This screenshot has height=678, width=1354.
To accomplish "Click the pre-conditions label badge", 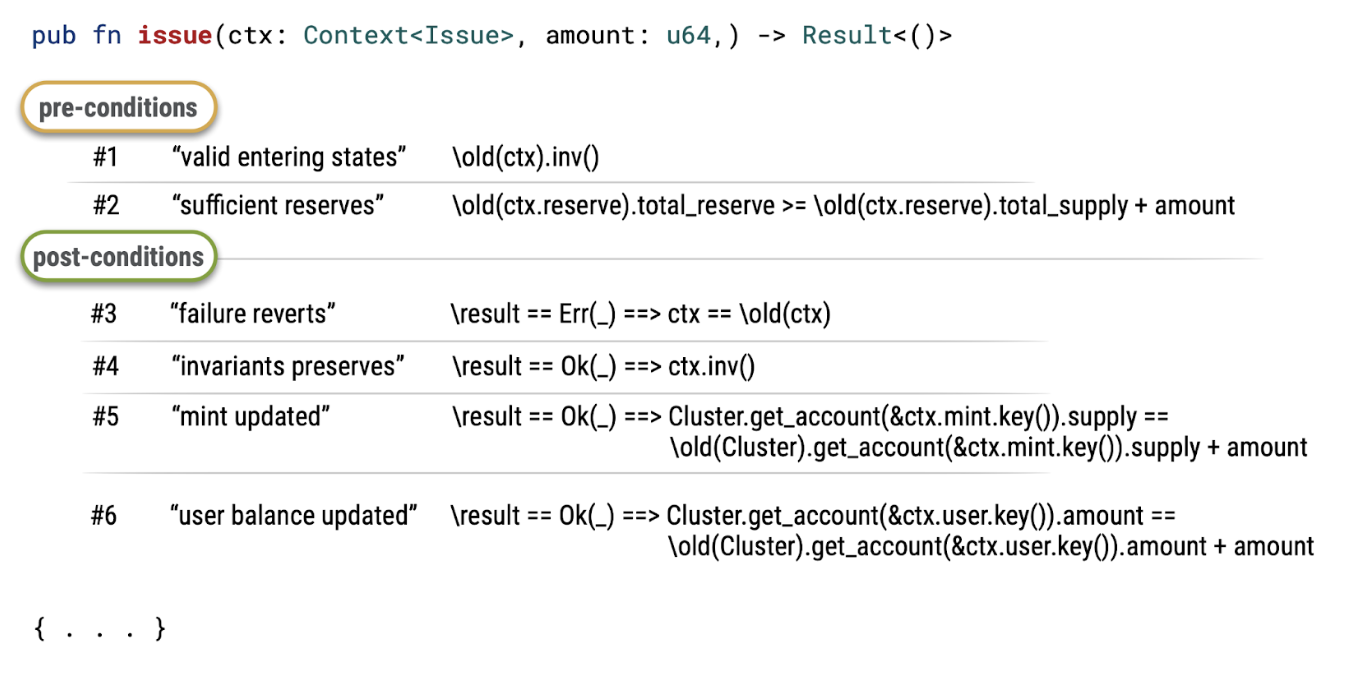I will pos(119,108).
